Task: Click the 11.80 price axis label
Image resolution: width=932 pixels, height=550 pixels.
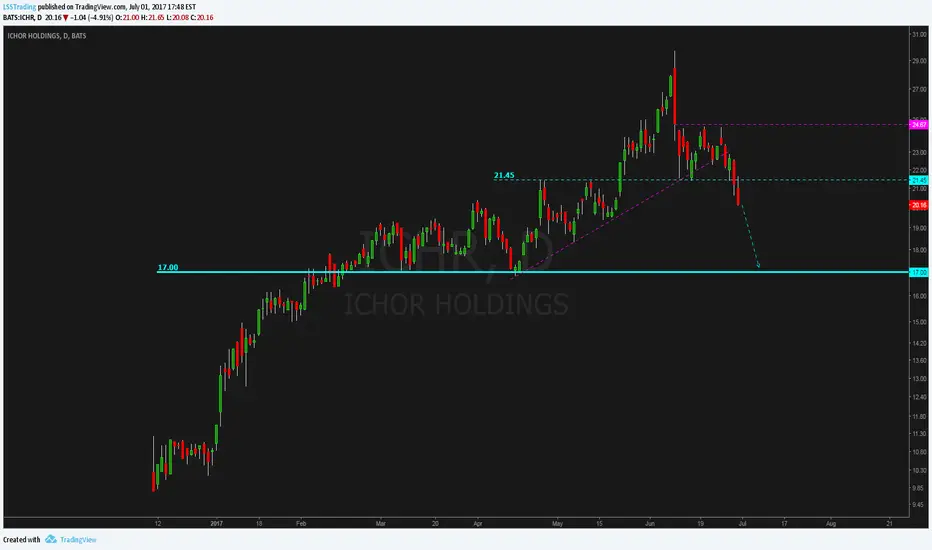Action: pyautogui.click(x=919, y=417)
